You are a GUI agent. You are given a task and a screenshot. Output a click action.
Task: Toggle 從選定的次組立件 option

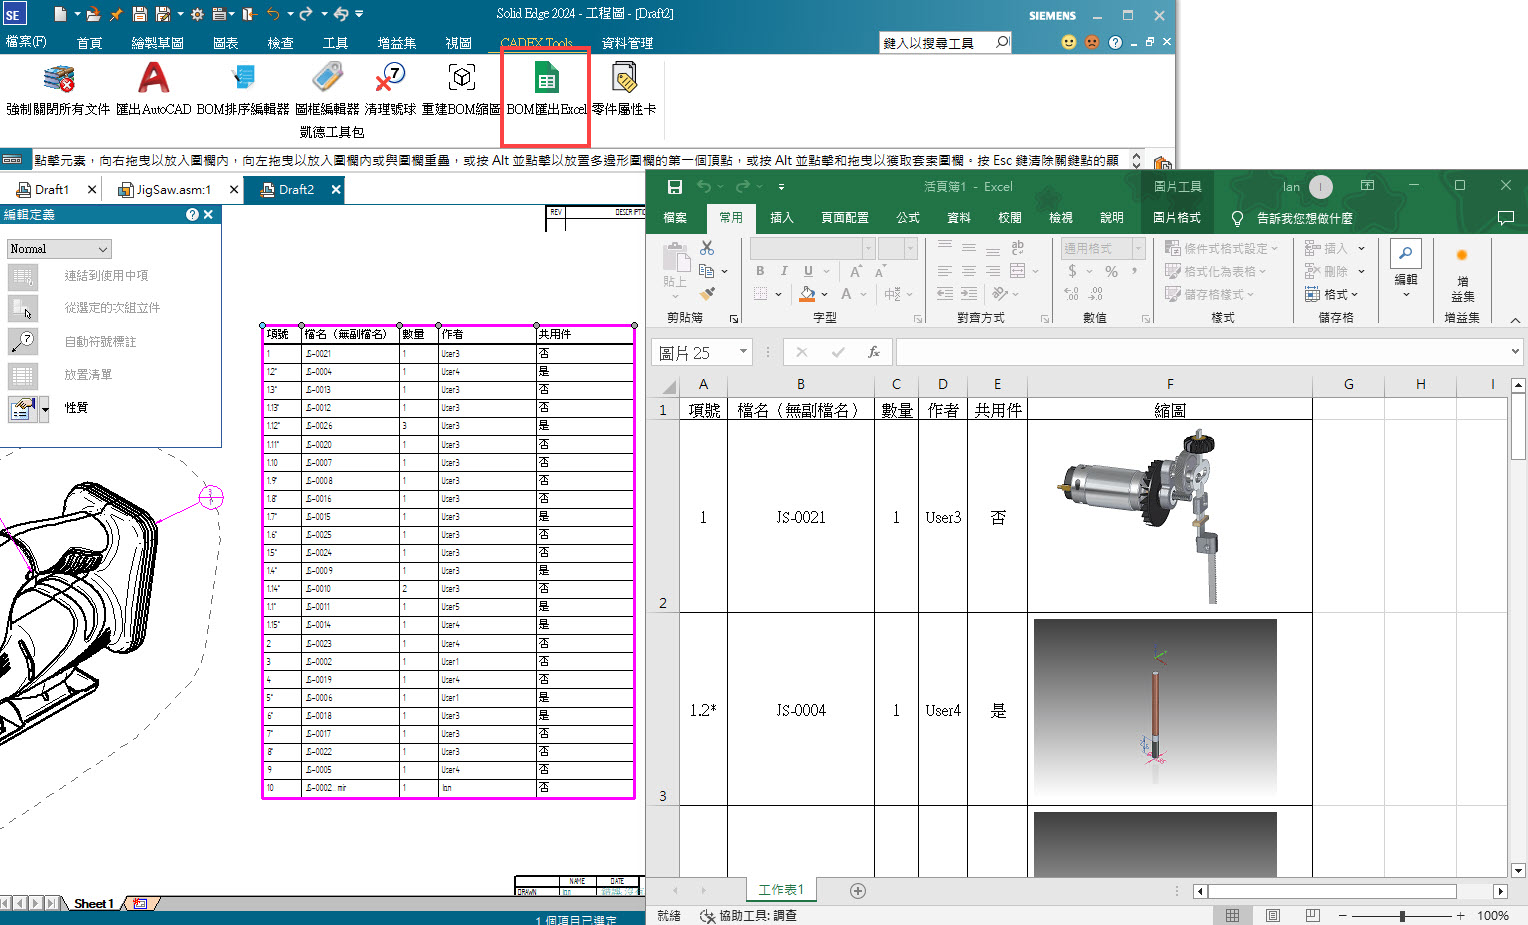(x=23, y=308)
